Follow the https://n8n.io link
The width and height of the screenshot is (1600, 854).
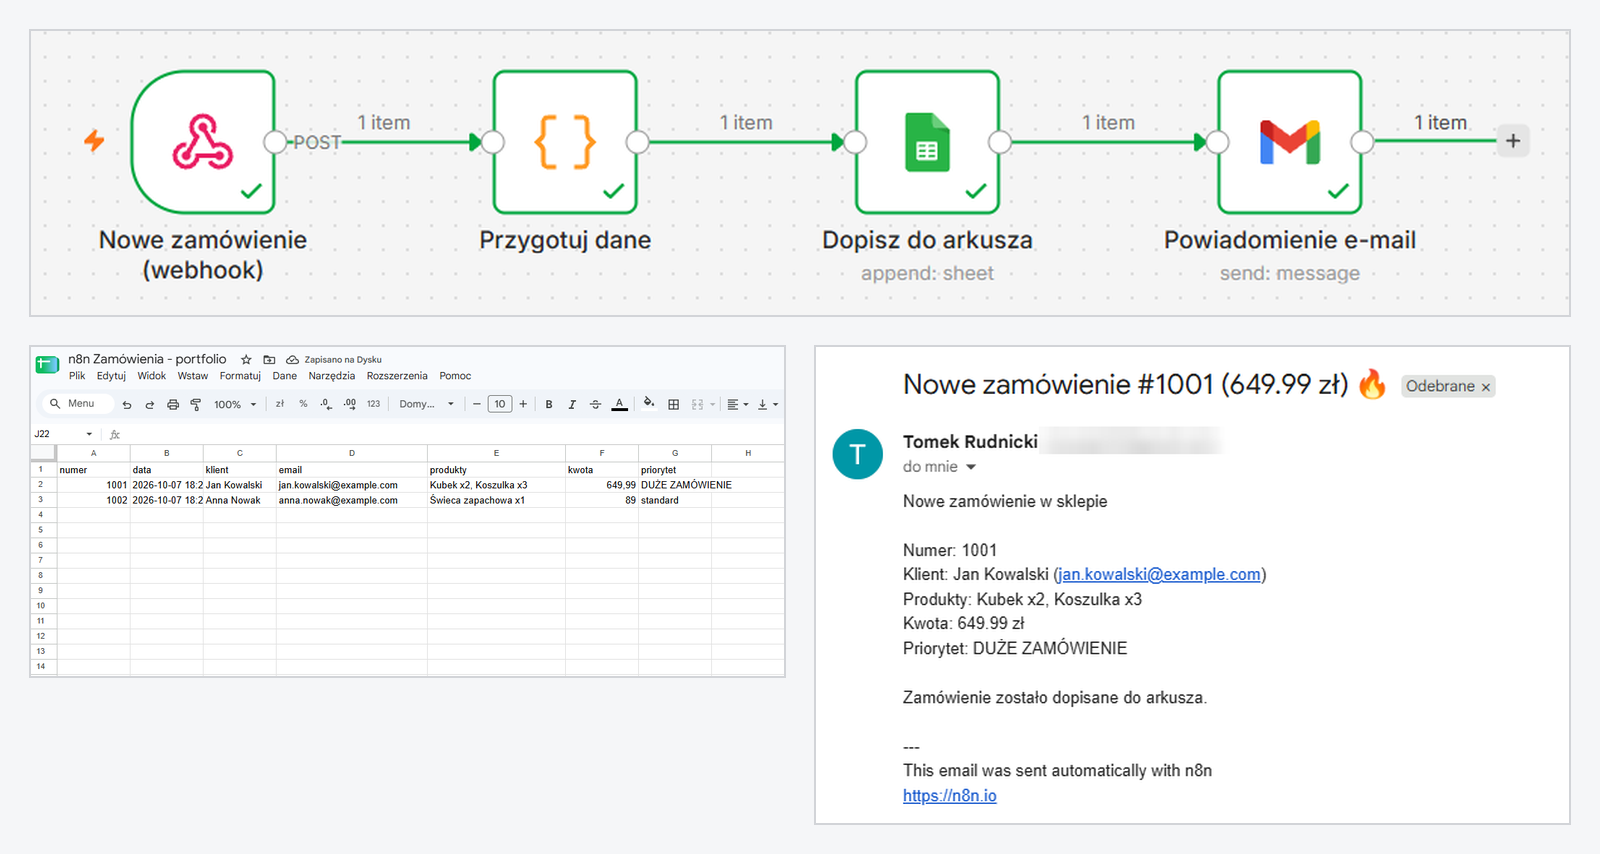pyautogui.click(x=950, y=796)
